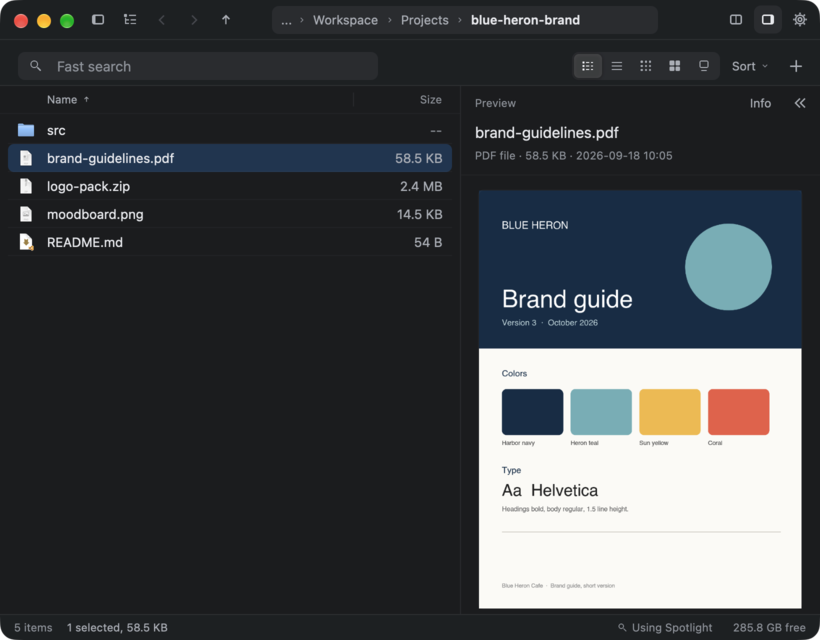Click the logo-pack.zip file icon

click(x=26, y=186)
